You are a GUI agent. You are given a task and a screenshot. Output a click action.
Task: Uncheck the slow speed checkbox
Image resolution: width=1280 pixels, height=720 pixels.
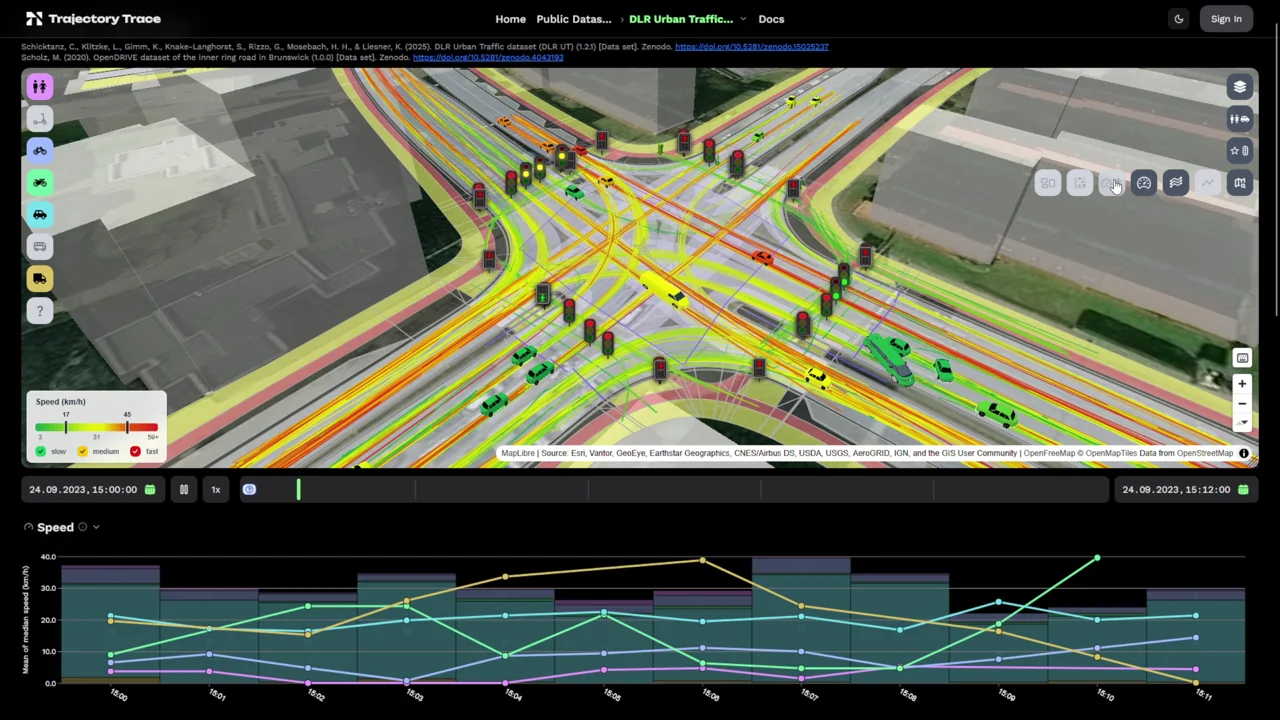point(41,451)
